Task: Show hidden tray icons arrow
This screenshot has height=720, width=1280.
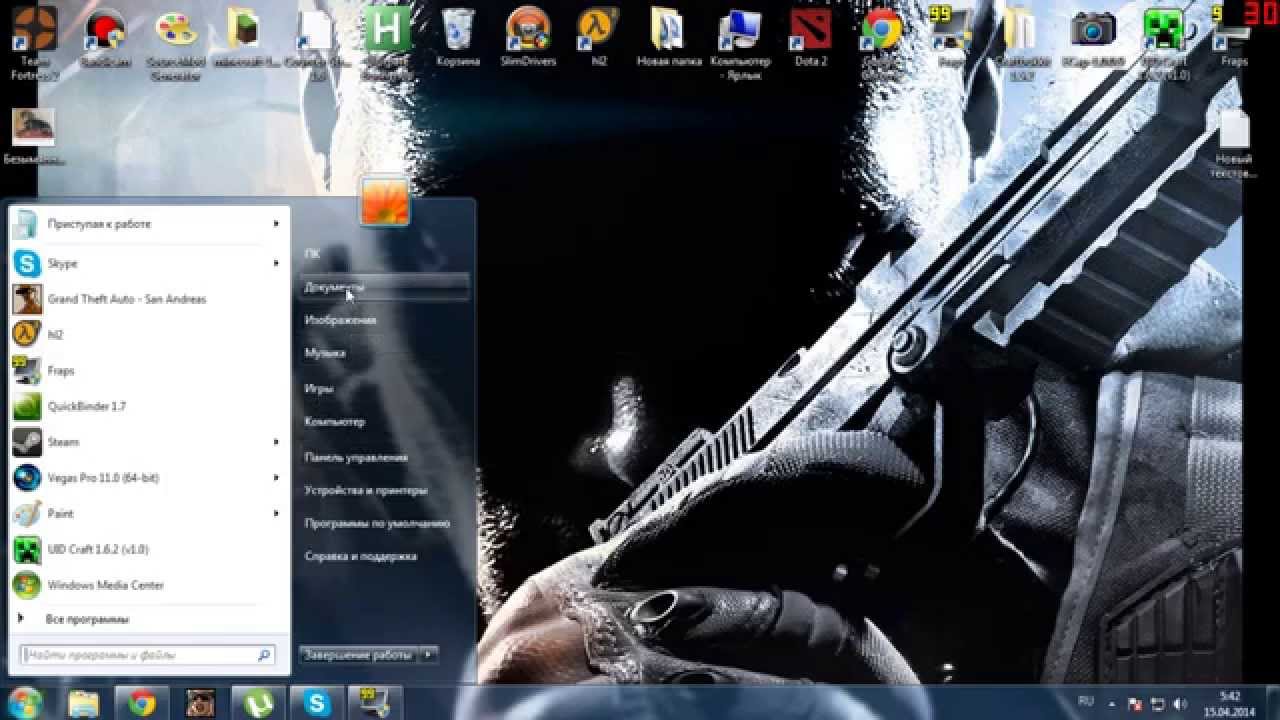Action: click(1113, 703)
